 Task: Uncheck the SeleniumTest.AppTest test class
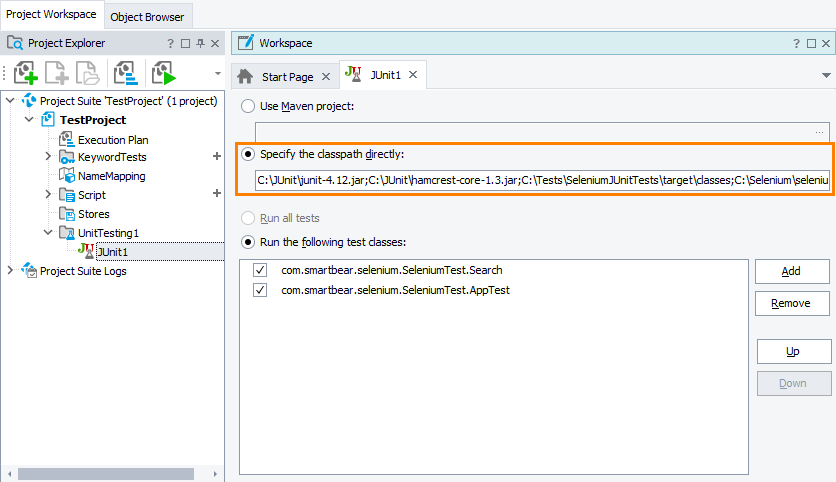tap(261, 290)
